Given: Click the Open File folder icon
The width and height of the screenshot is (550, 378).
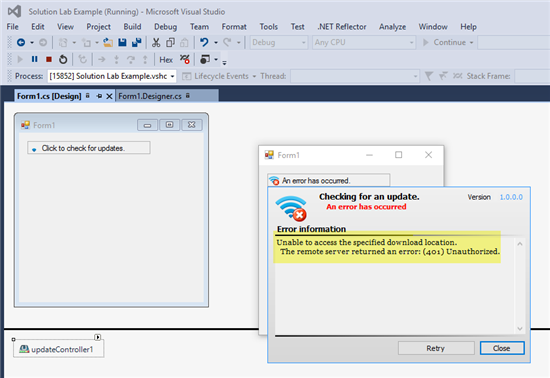Looking at the screenshot, I should coord(108,43).
